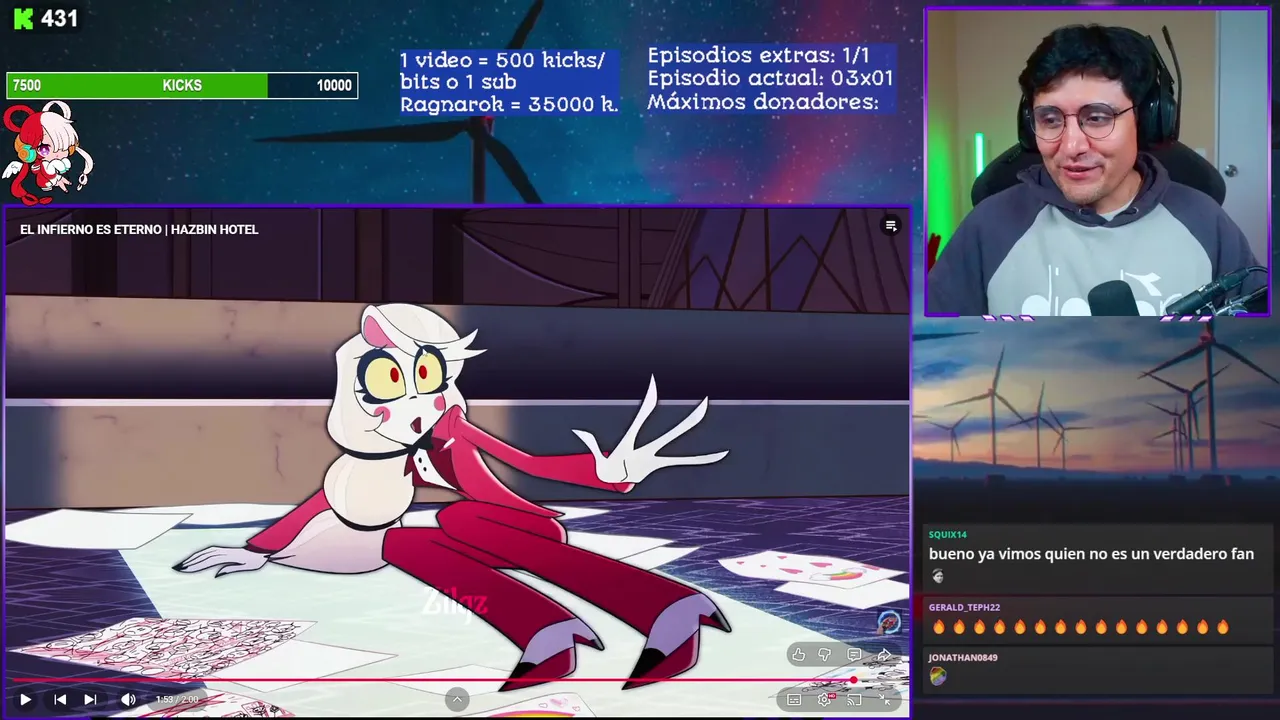Image resolution: width=1280 pixels, height=720 pixels.
Task: Click the viewer count 431
Action: 59,18
